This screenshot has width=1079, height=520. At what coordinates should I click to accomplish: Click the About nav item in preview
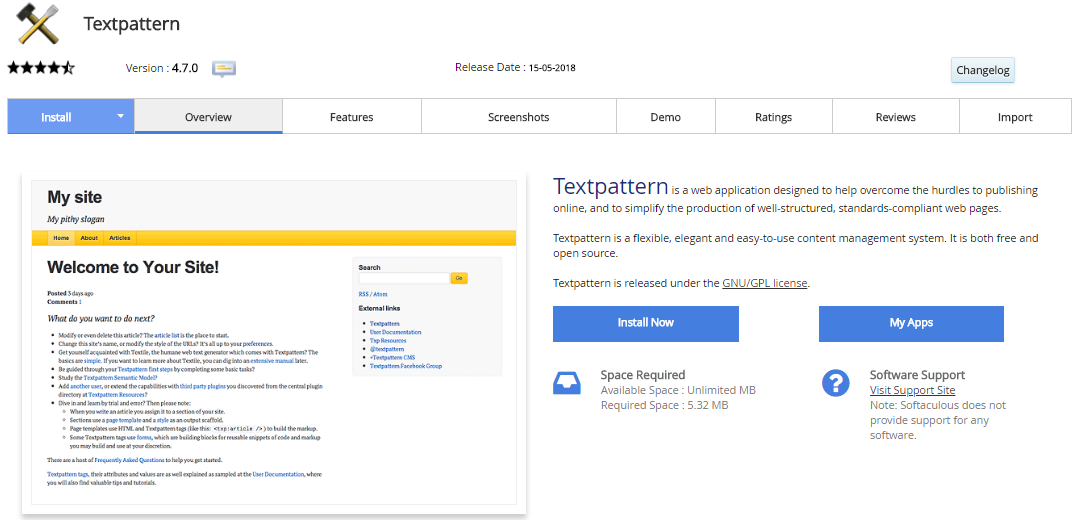click(89, 238)
